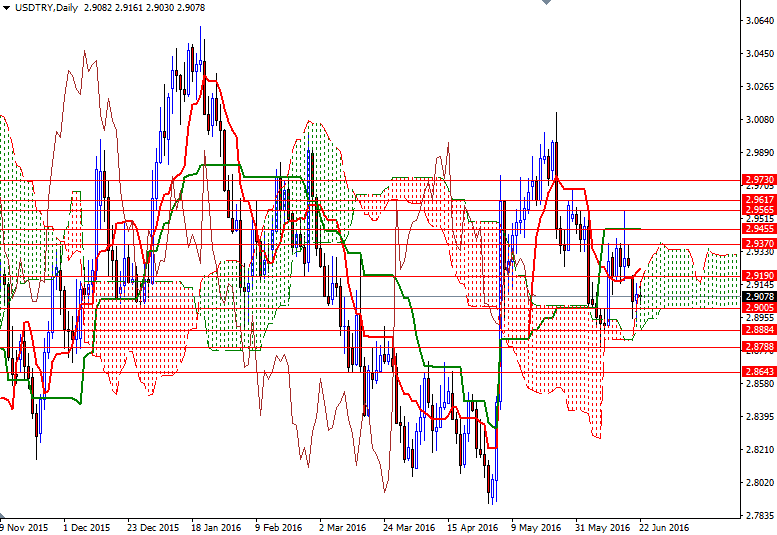
Task: Click the 3.0640 price scale value
Action: coord(760,21)
